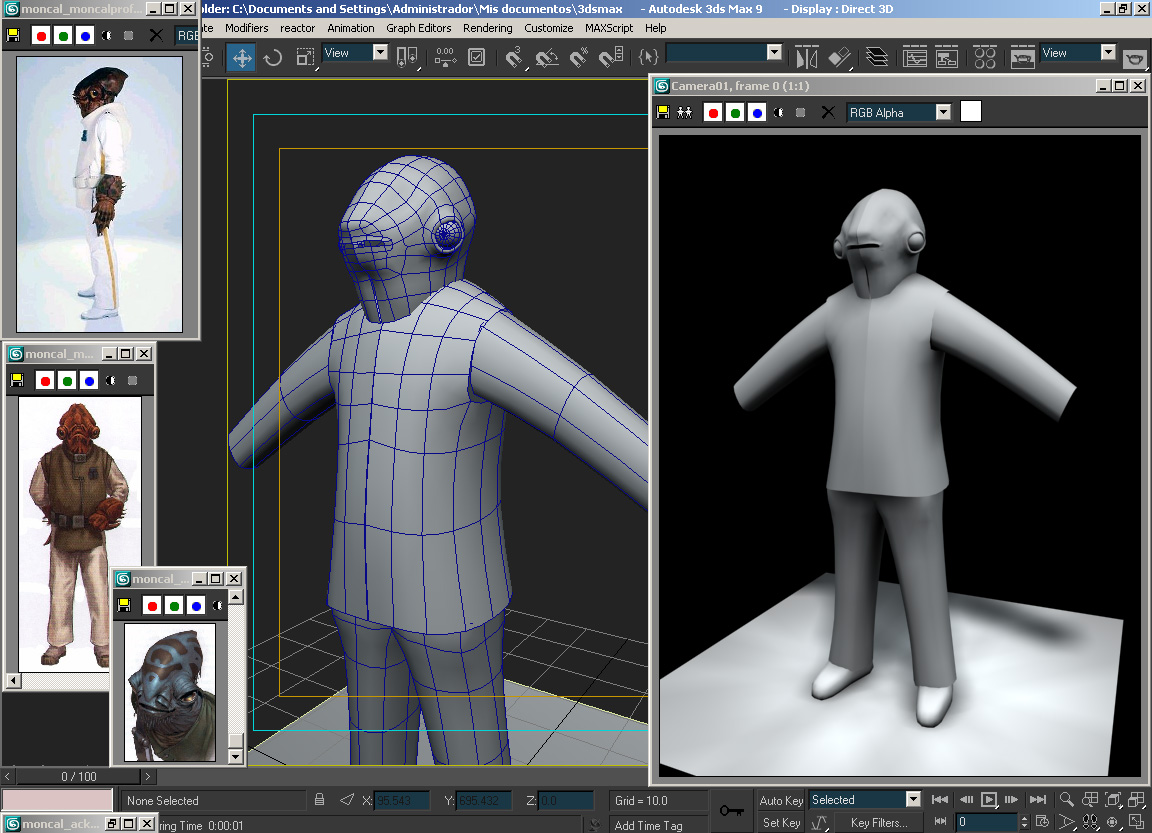1152x833 pixels.
Task: Toggle green channel in Camera01 window
Action: [735, 112]
